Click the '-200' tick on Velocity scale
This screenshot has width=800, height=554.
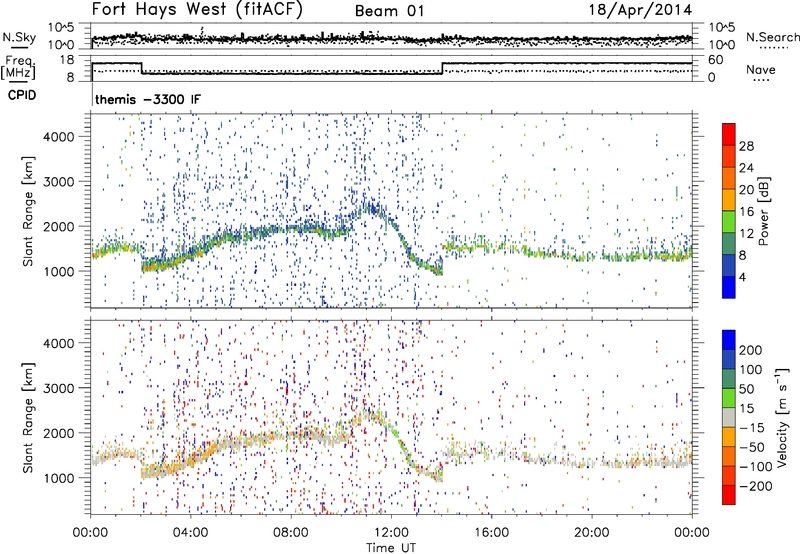[755, 486]
